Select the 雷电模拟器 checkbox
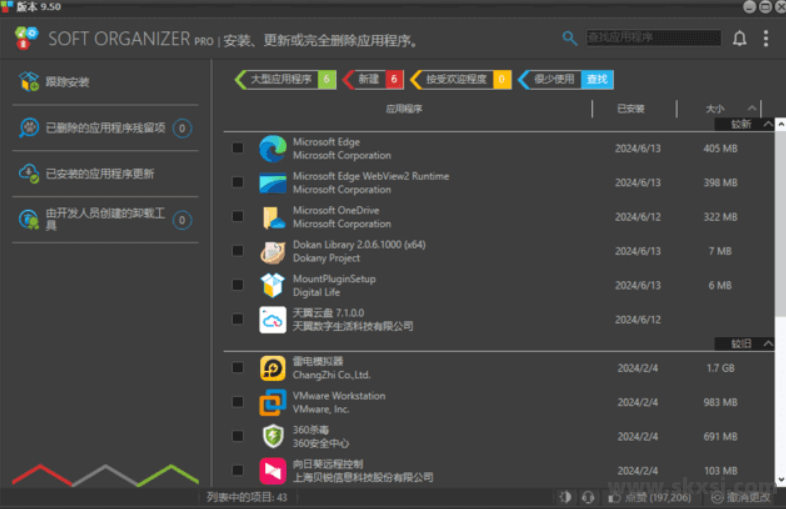This screenshot has width=786, height=509. [x=238, y=368]
